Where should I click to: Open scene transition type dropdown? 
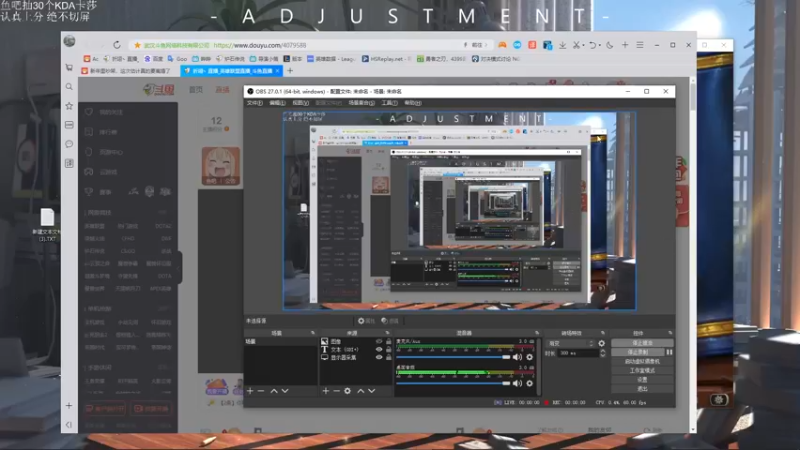[x=570, y=343]
